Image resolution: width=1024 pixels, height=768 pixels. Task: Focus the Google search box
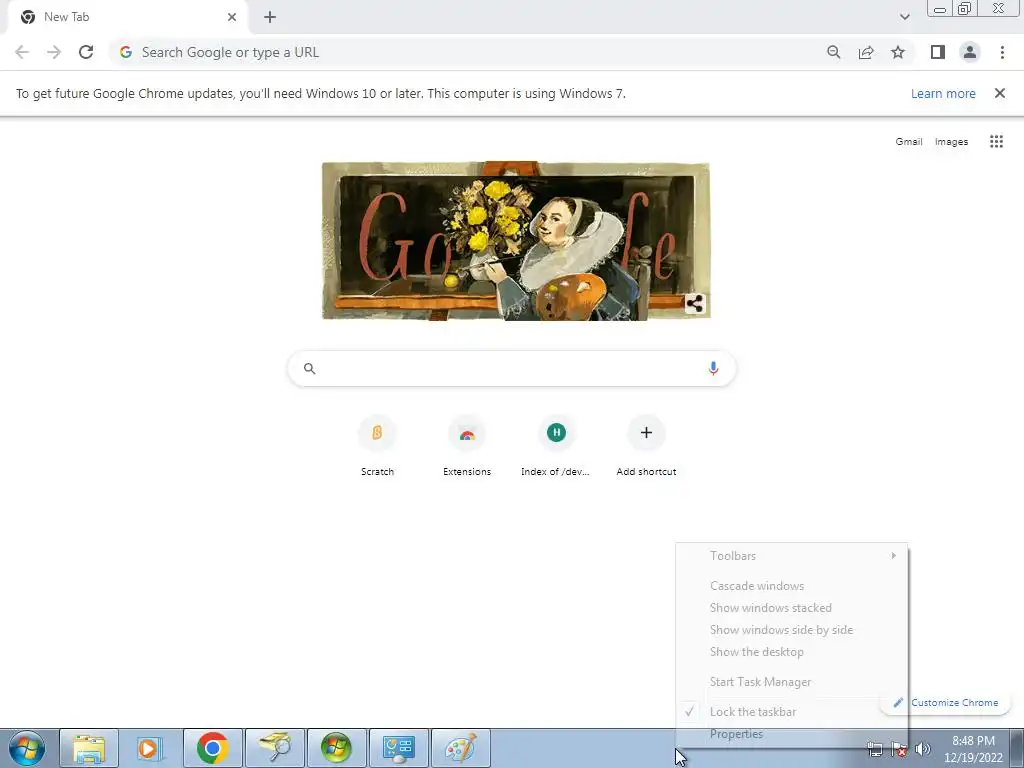click(512, 368)
